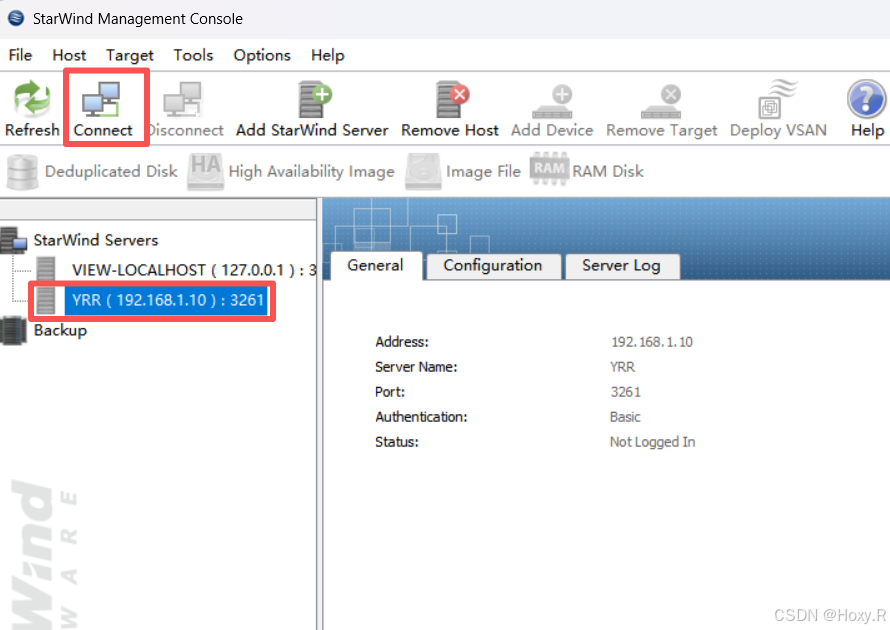Screen dimensions: 890x630
Task: Switch to the Configuration tab
Action: [x=493, y=266]
